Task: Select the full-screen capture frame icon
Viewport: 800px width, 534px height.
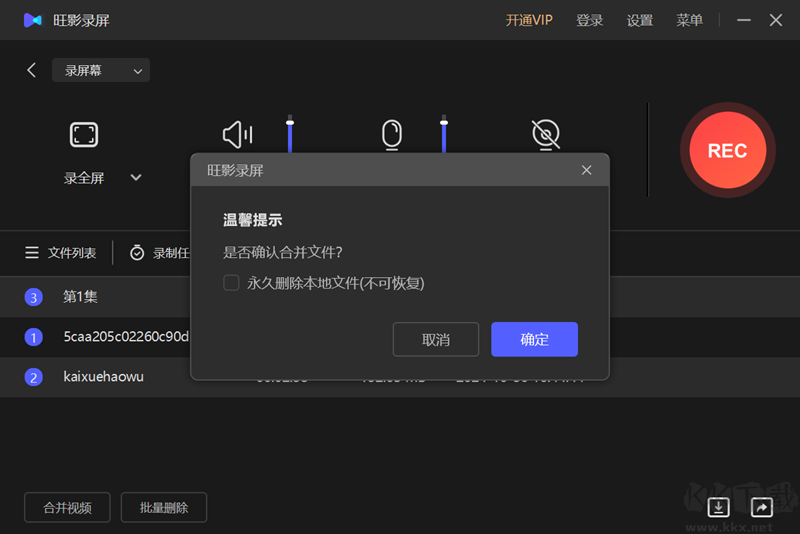Action: pos(84,135)
